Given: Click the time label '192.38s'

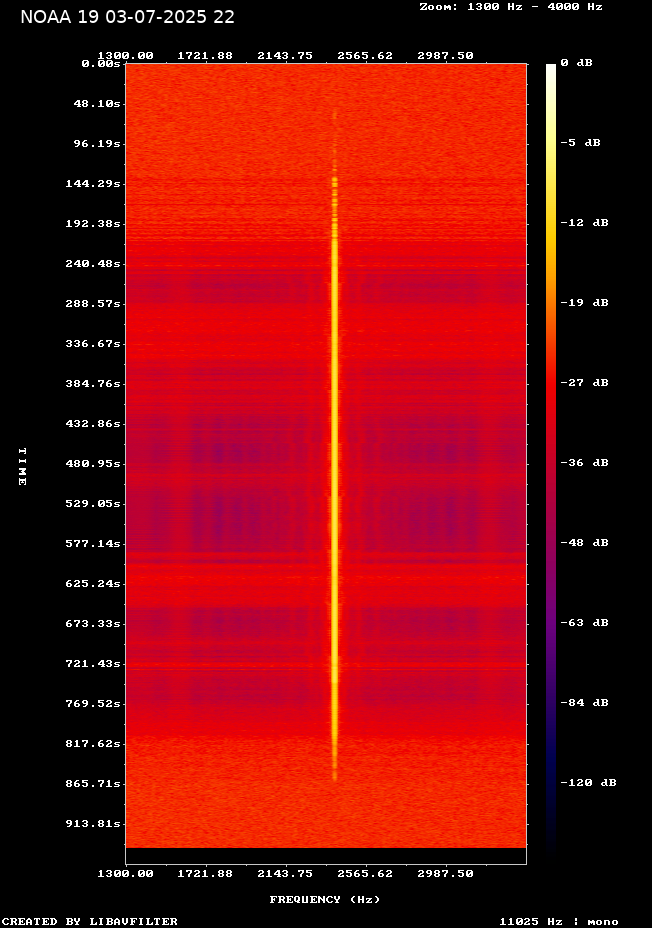Looking at the screenshot, I should pos(93,224).
